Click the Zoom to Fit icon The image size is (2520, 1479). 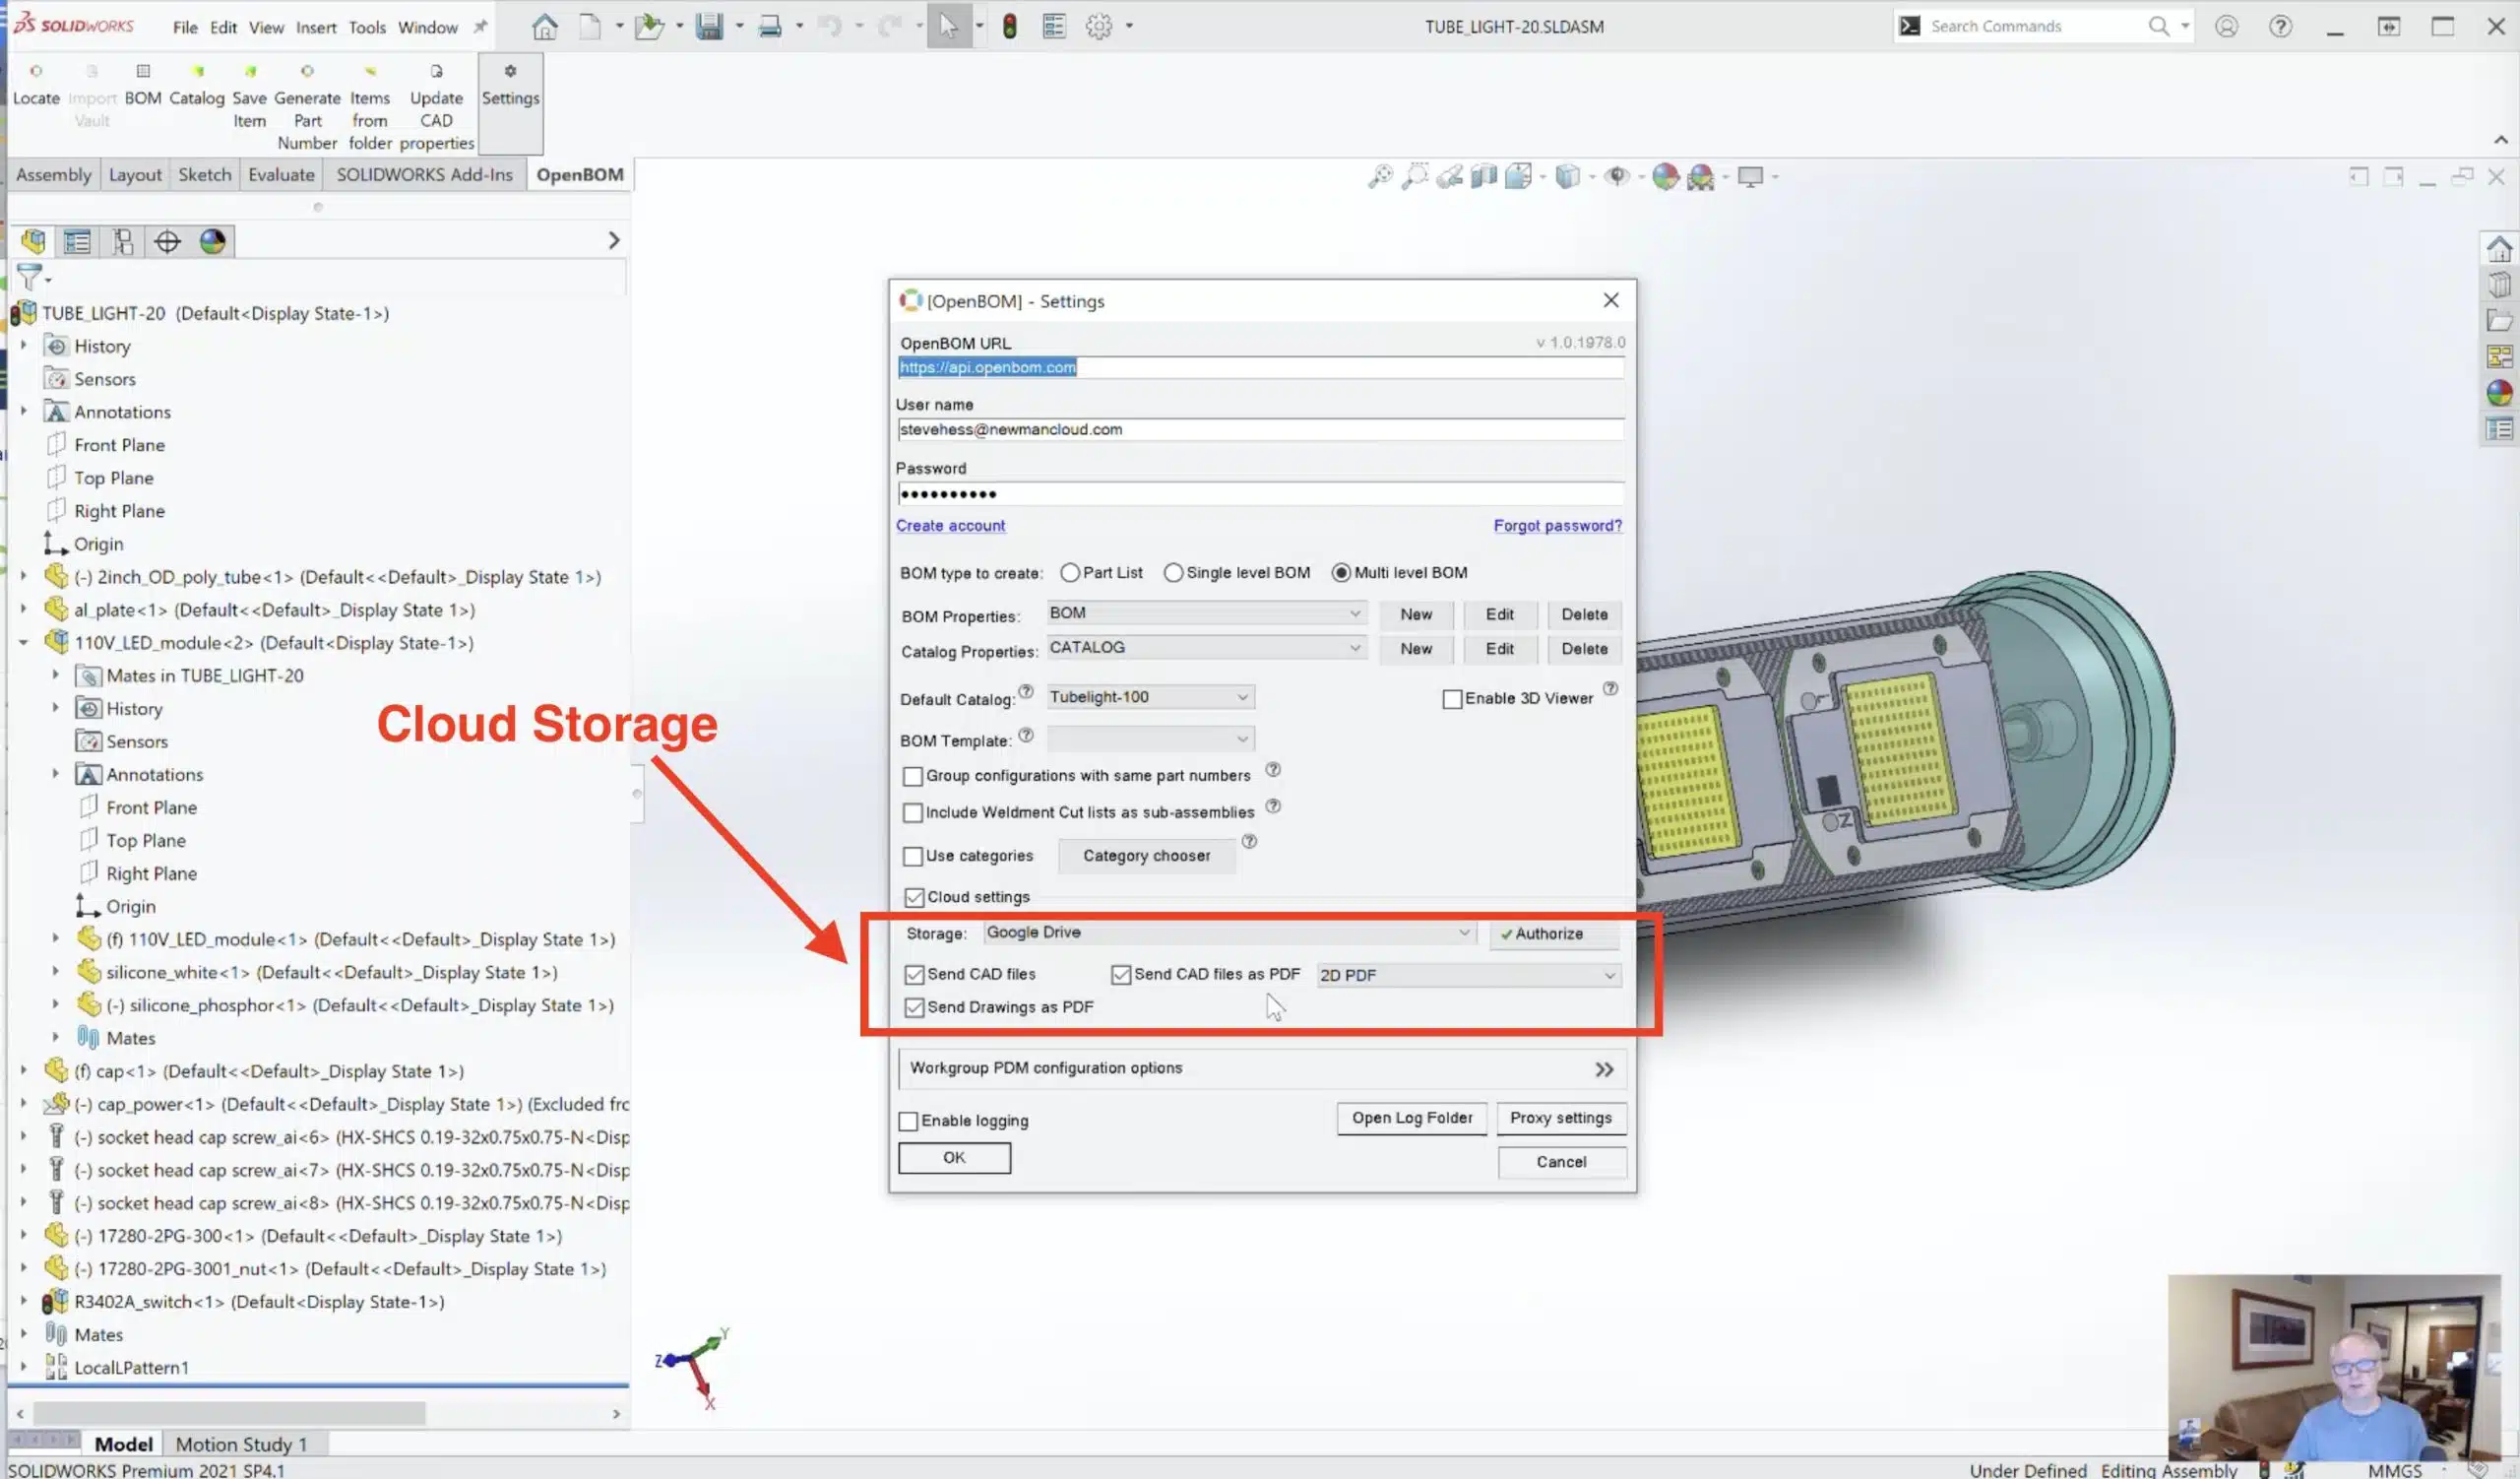click(1380, 177)
